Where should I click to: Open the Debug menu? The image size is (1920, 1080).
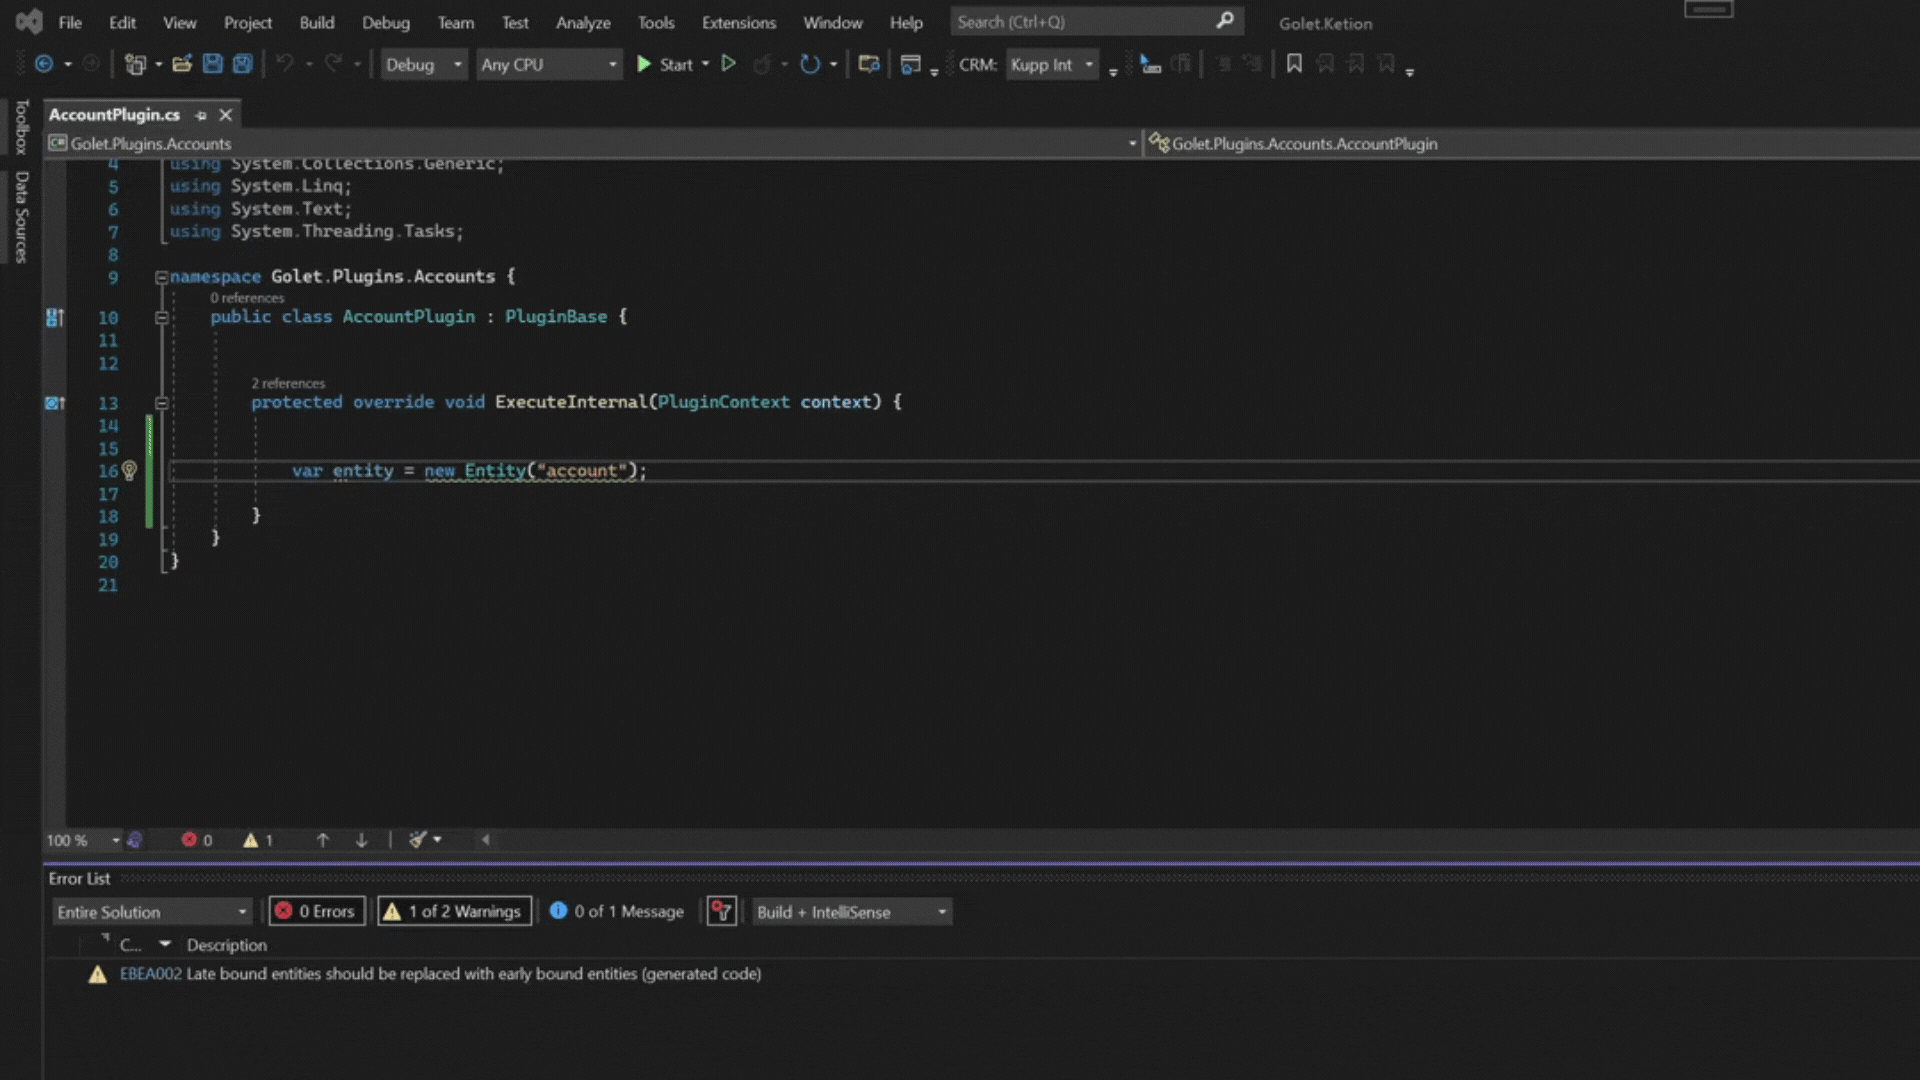[x=386, y=22]
